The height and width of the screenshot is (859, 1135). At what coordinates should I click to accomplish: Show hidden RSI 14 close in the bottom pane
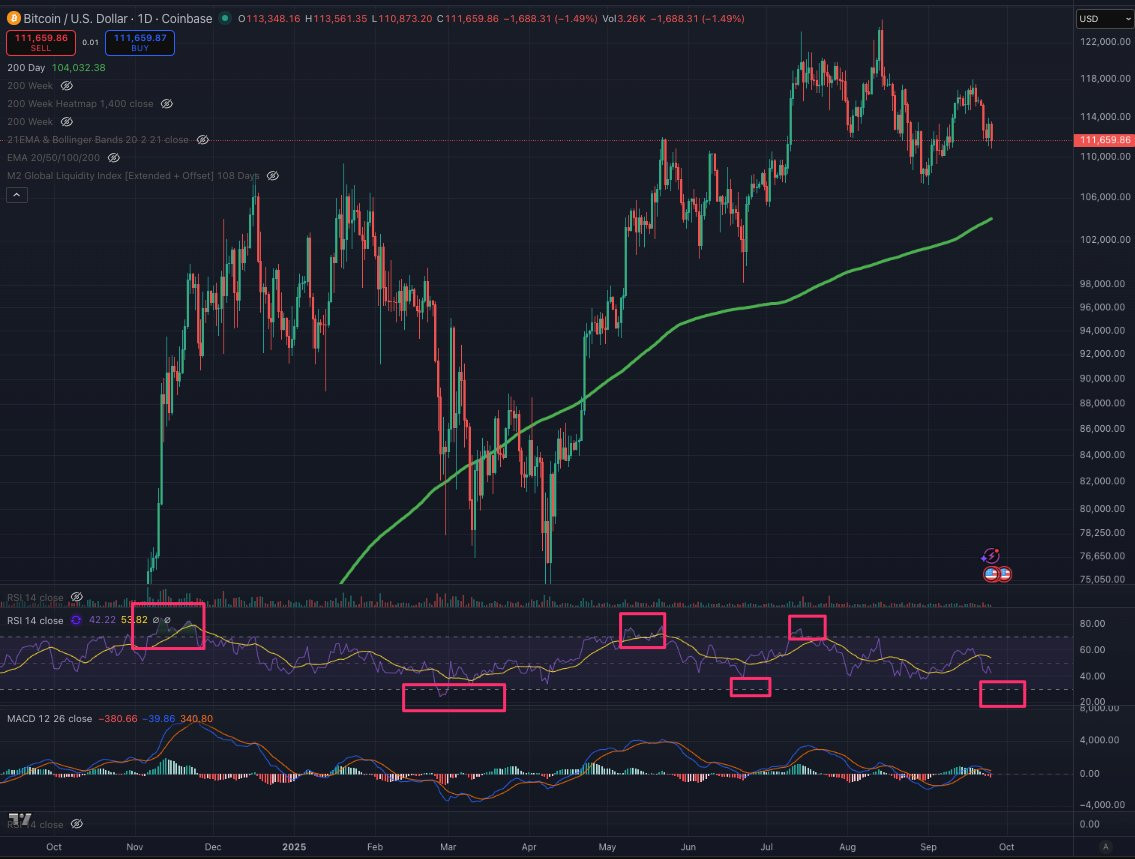77,824
